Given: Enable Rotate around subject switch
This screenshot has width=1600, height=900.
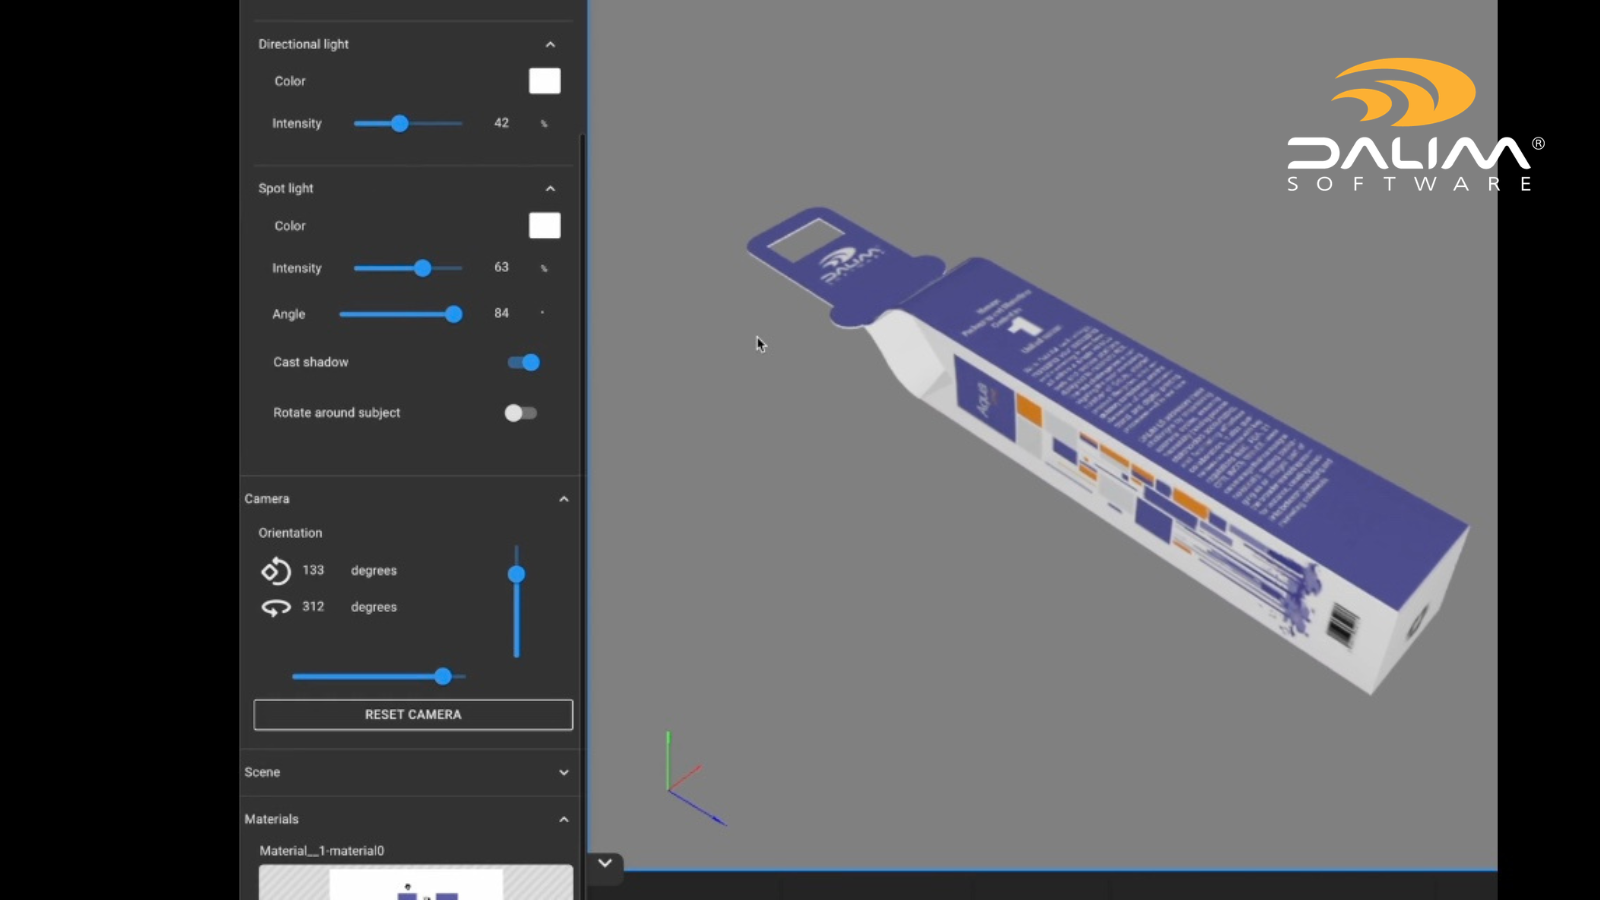Looking at the screenshot, I should [521, 413].
